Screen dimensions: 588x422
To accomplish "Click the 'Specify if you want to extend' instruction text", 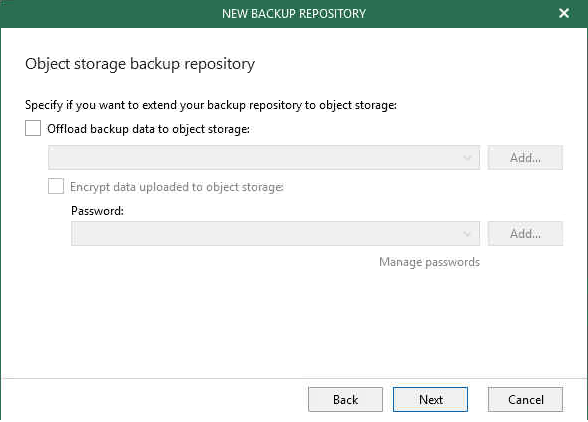I will [x=211, y=105].
